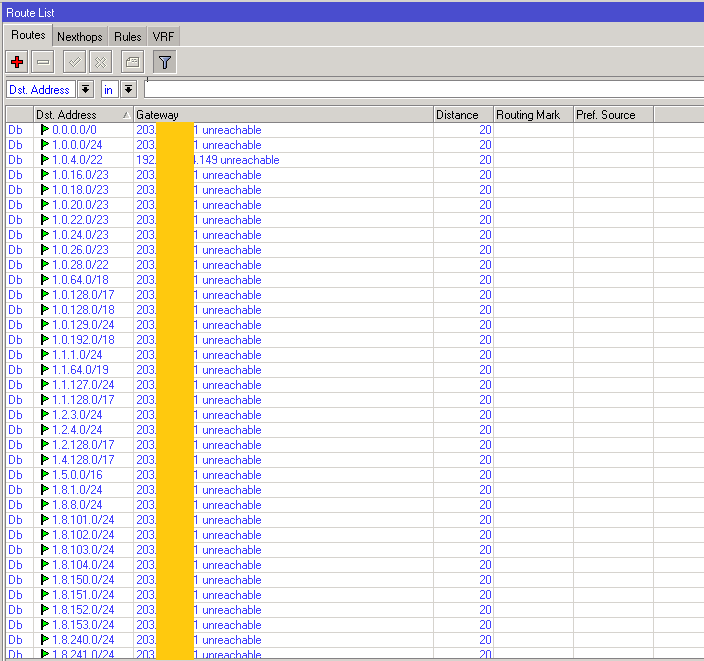Sort by the Gateway column header
The height and width of the screenshot is (661, 704).
[x=283, y=115]
